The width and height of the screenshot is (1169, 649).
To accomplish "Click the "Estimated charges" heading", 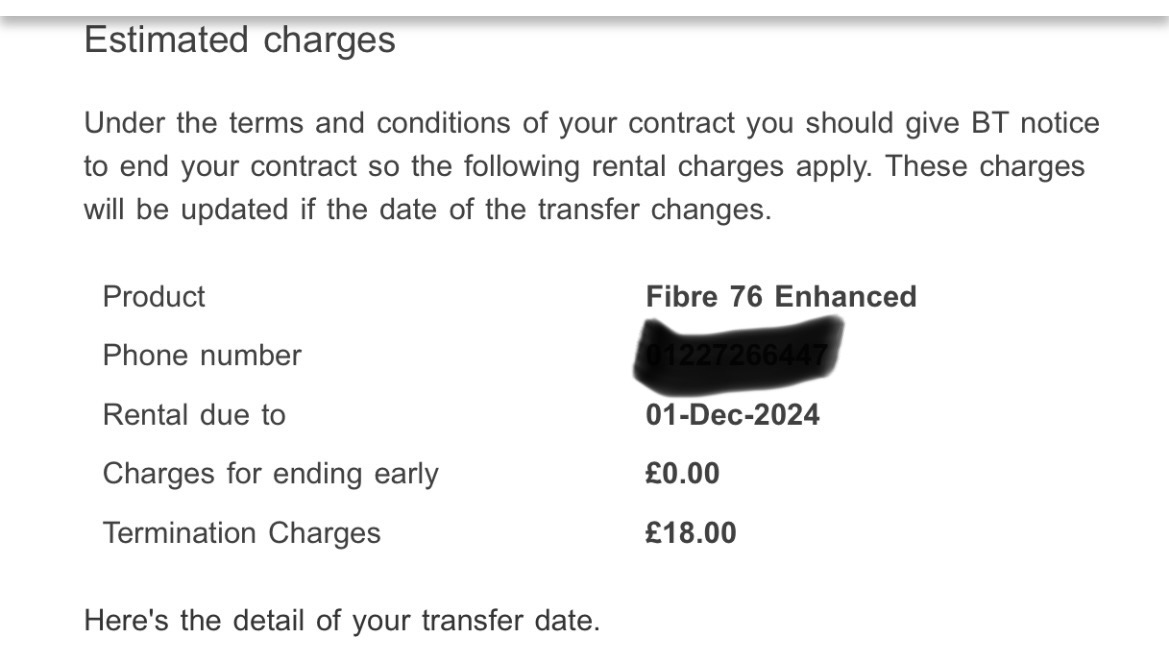I will click(x=240, y=41).
